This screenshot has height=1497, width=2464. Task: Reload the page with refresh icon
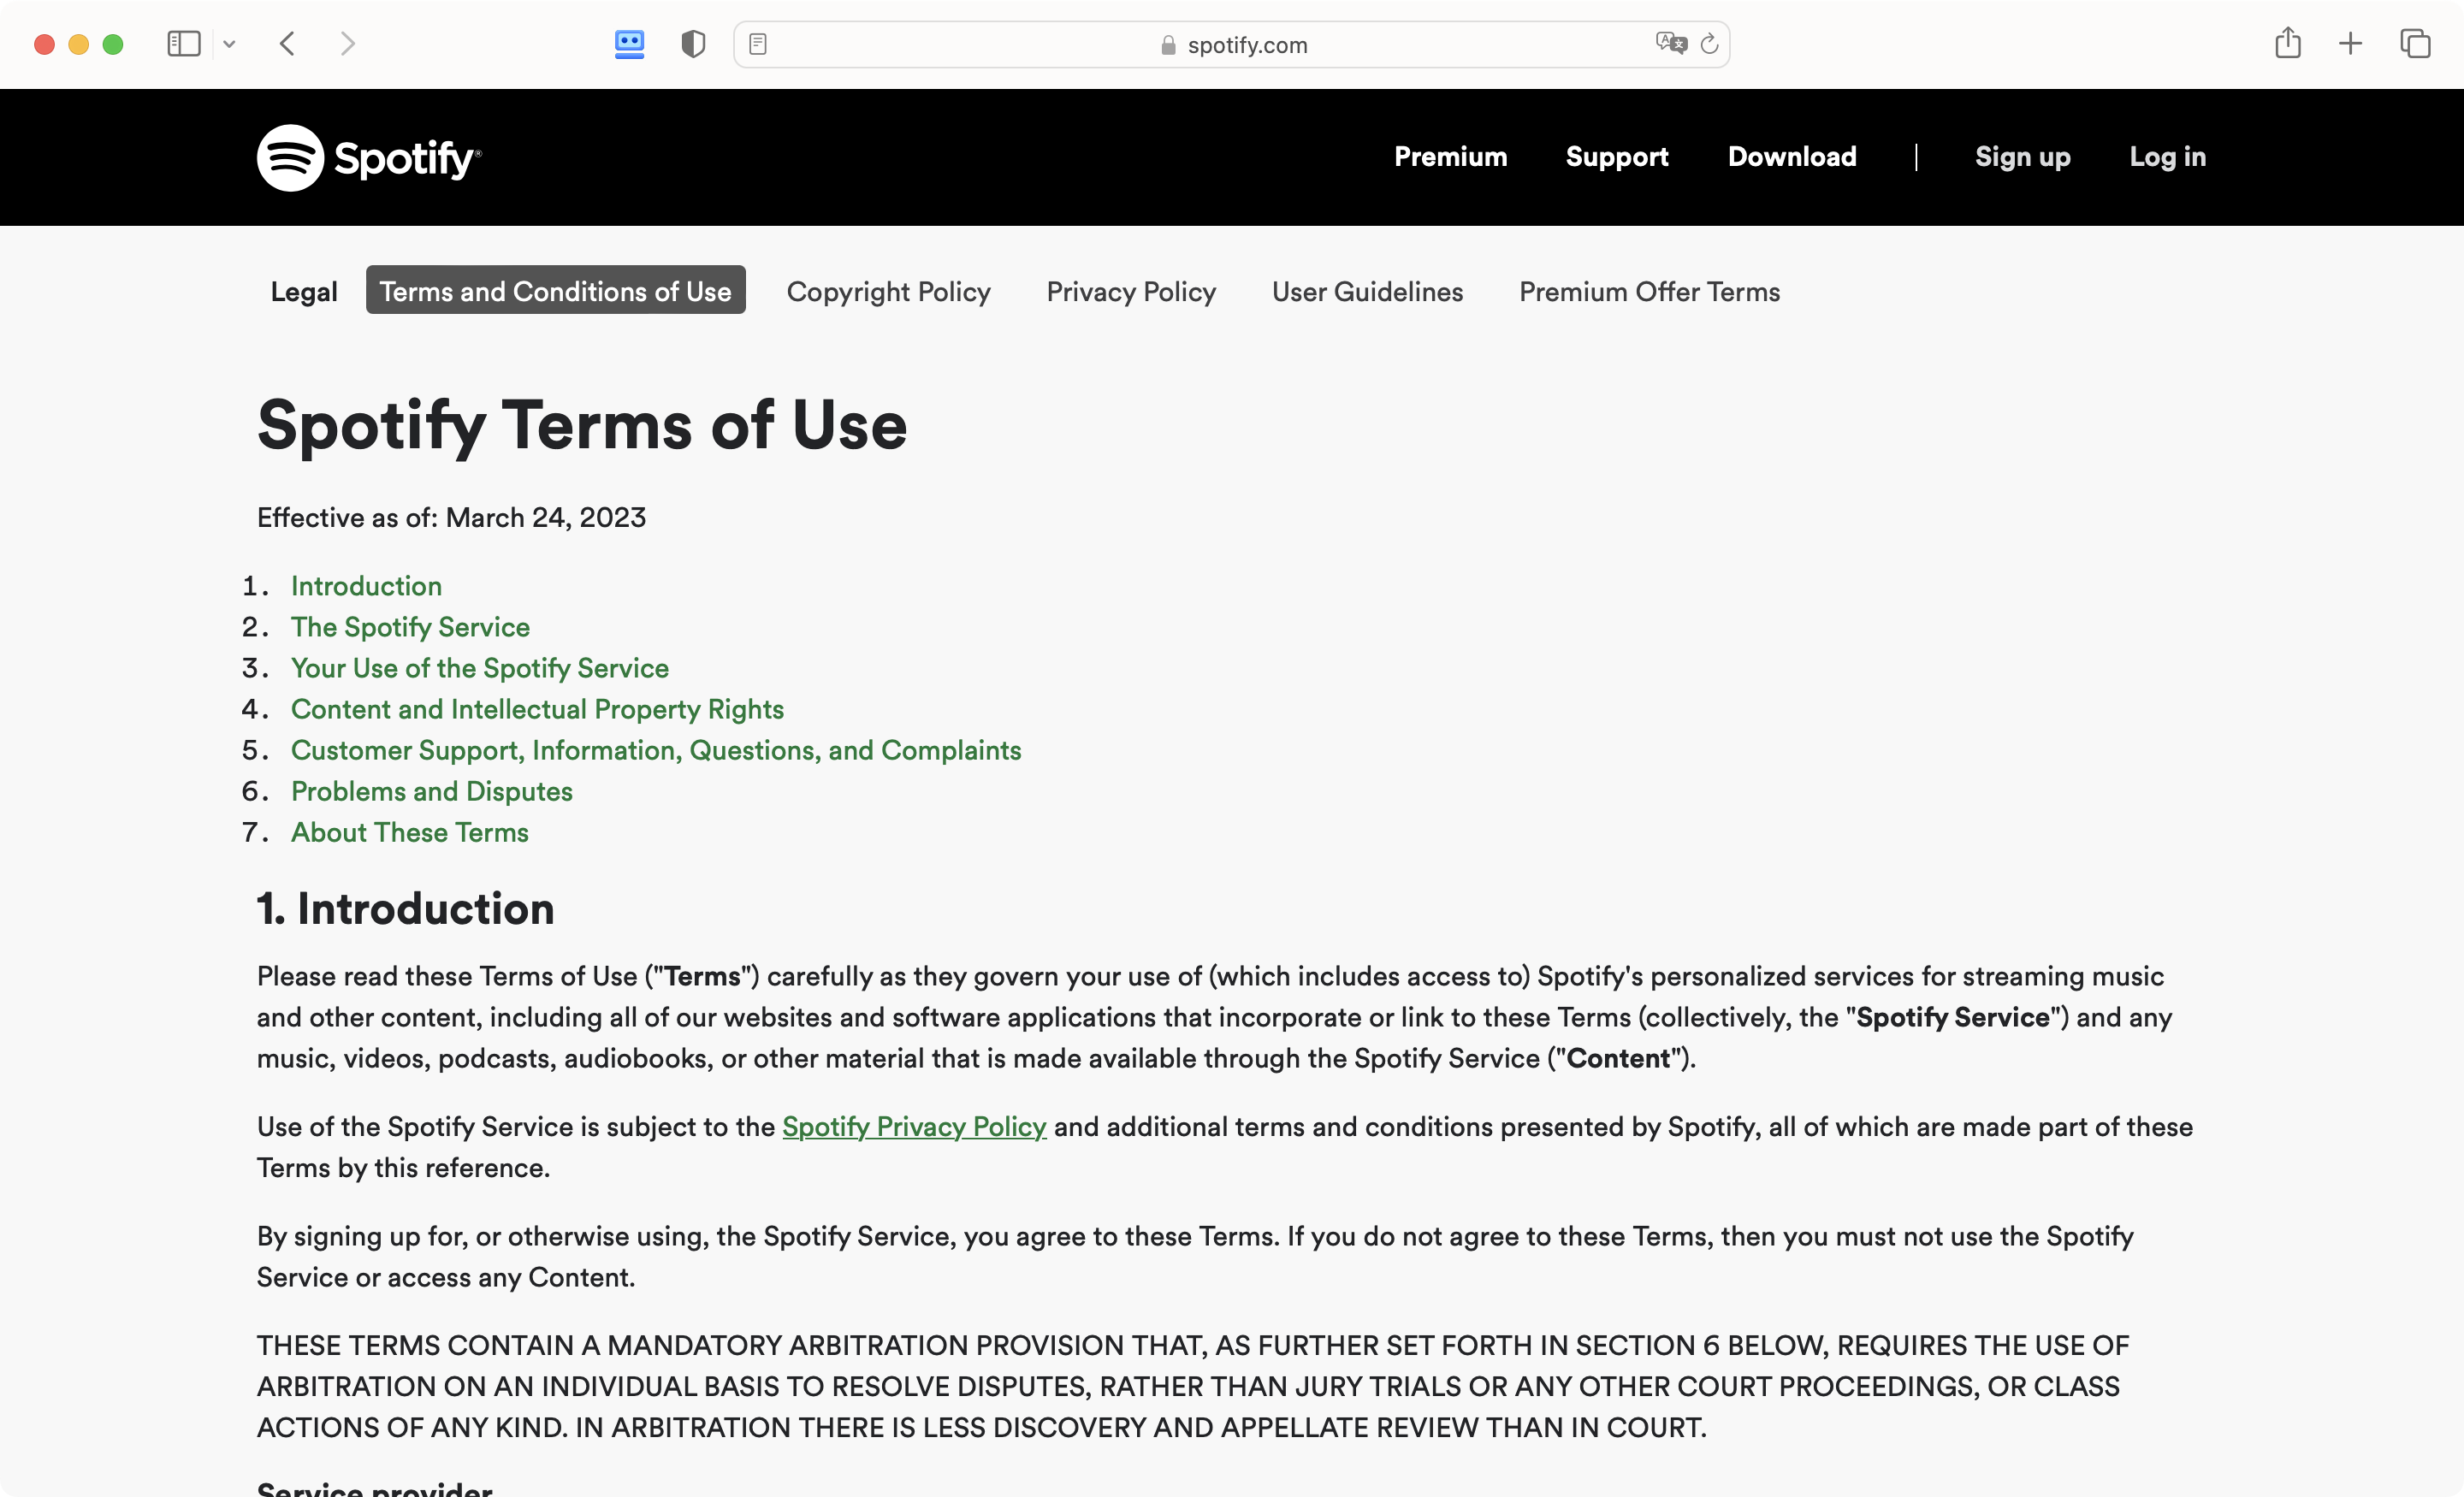click(1710, 44)
